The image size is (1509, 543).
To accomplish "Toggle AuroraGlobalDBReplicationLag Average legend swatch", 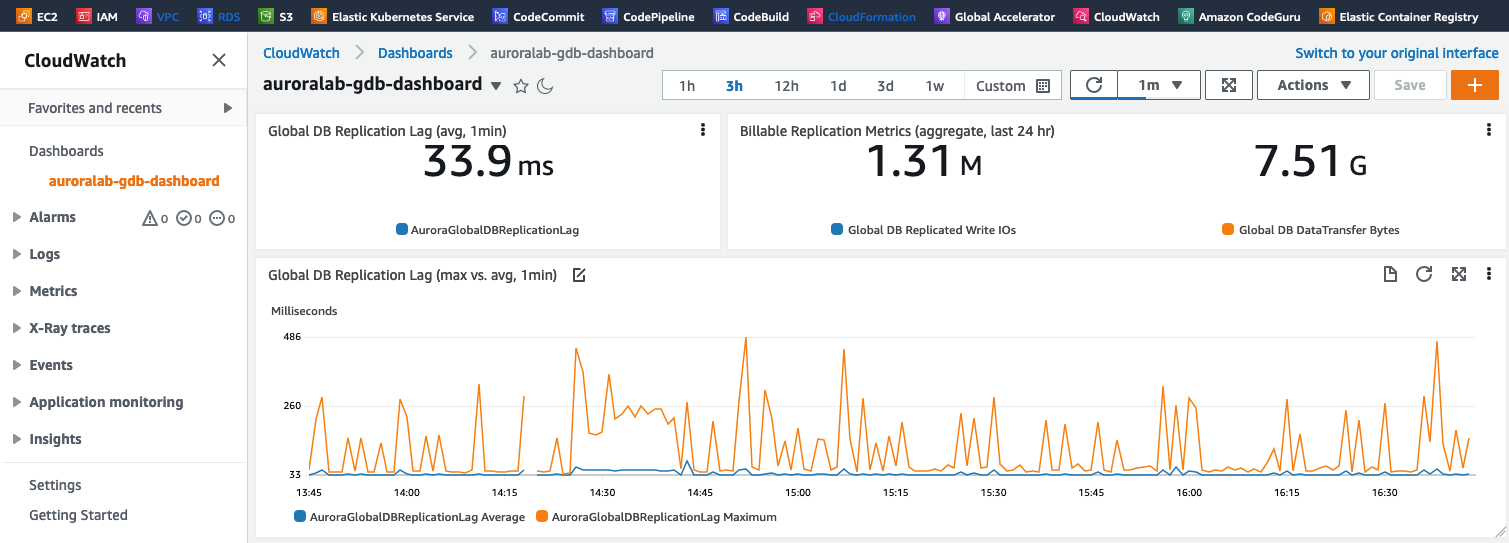I will (300, 517).
